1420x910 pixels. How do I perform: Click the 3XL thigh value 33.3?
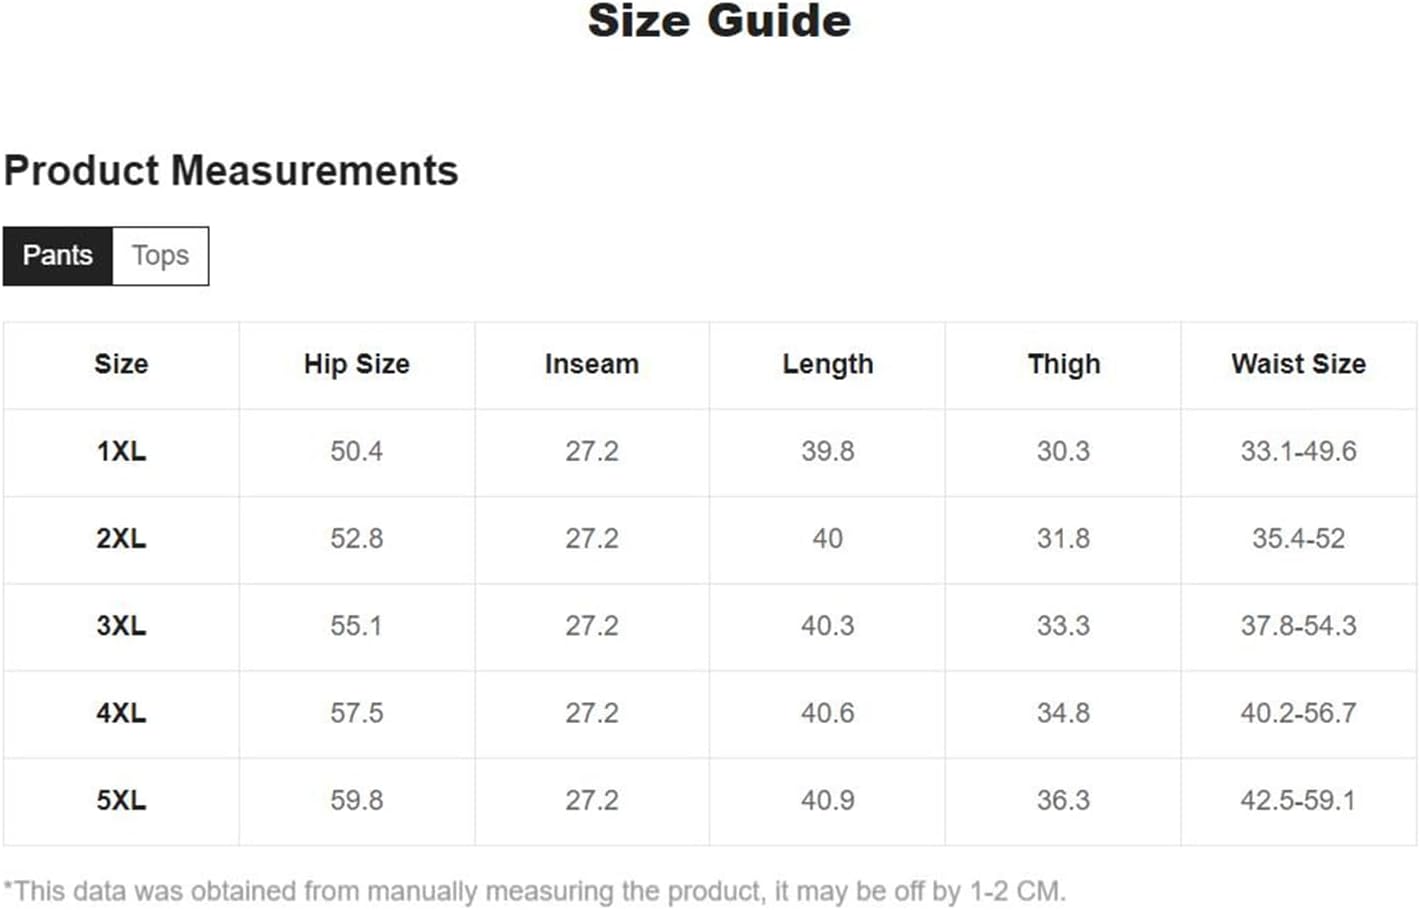(x=1064, y=626)
